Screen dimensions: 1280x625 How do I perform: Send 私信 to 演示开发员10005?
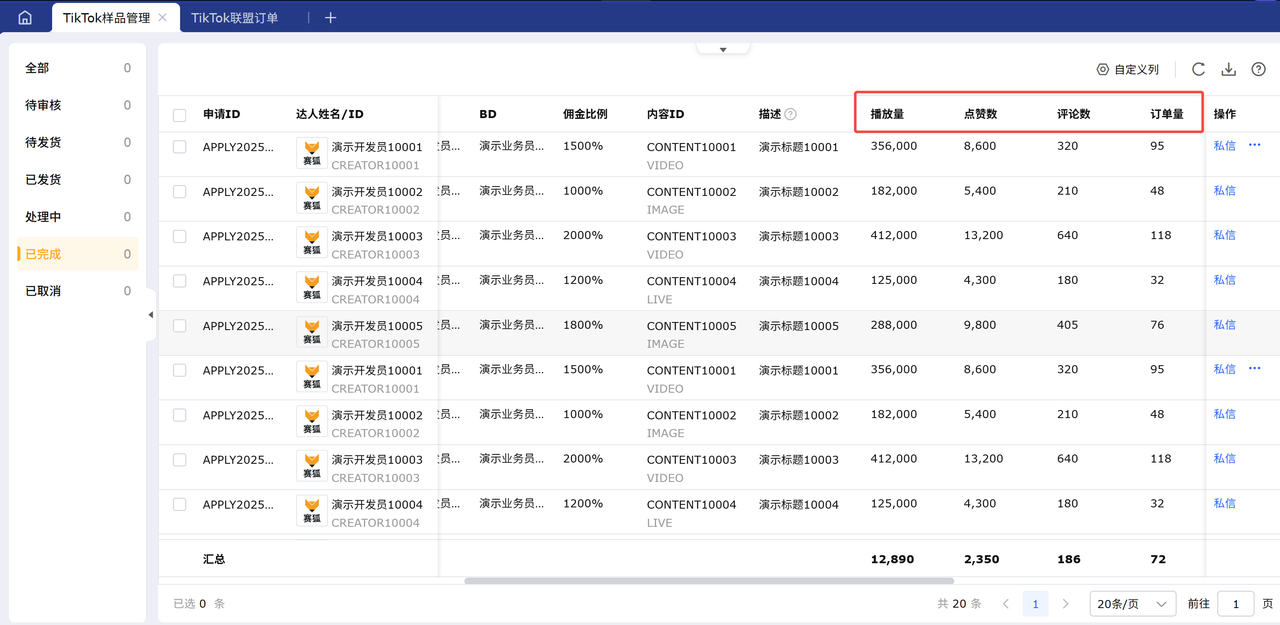[1224, 325]
